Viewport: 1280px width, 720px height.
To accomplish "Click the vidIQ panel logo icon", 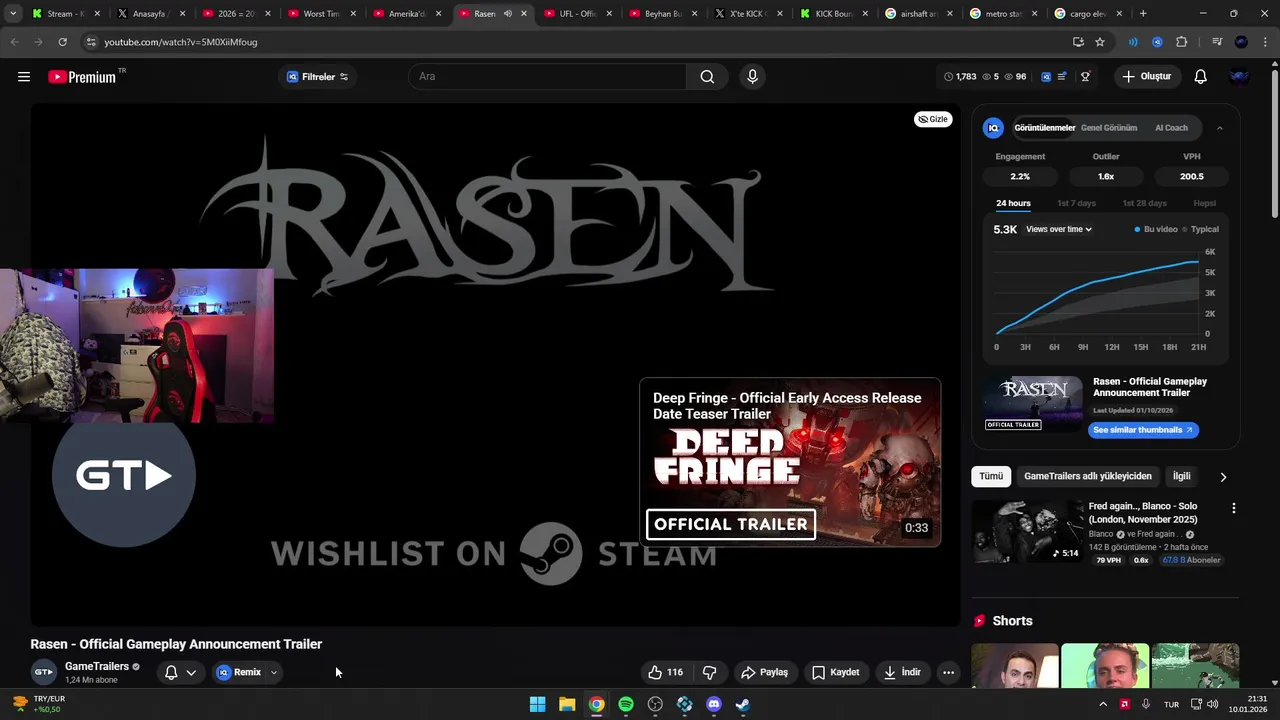I will click(x=993, y=128).
